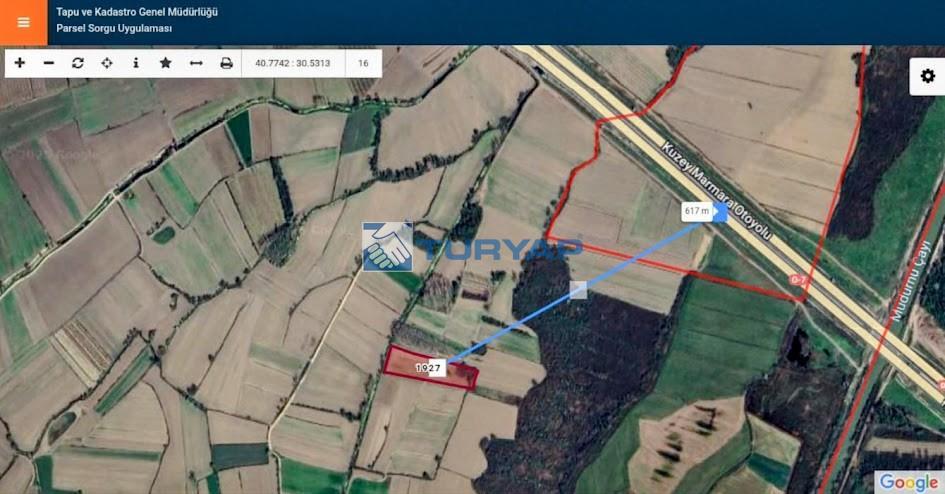The image size is (945, 494).
Task: Zoom in with the plus icon
Action: tap(20, 63)
